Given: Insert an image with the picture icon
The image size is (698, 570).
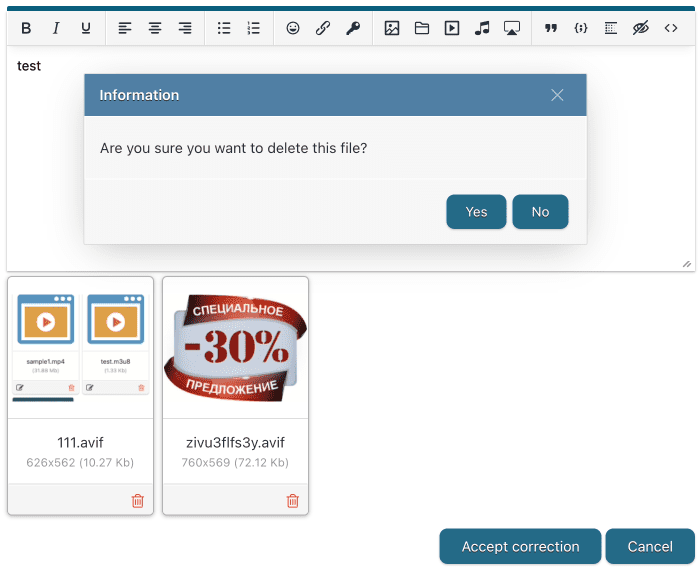Looking at the screenshot, I should click(x=392, y=28).
